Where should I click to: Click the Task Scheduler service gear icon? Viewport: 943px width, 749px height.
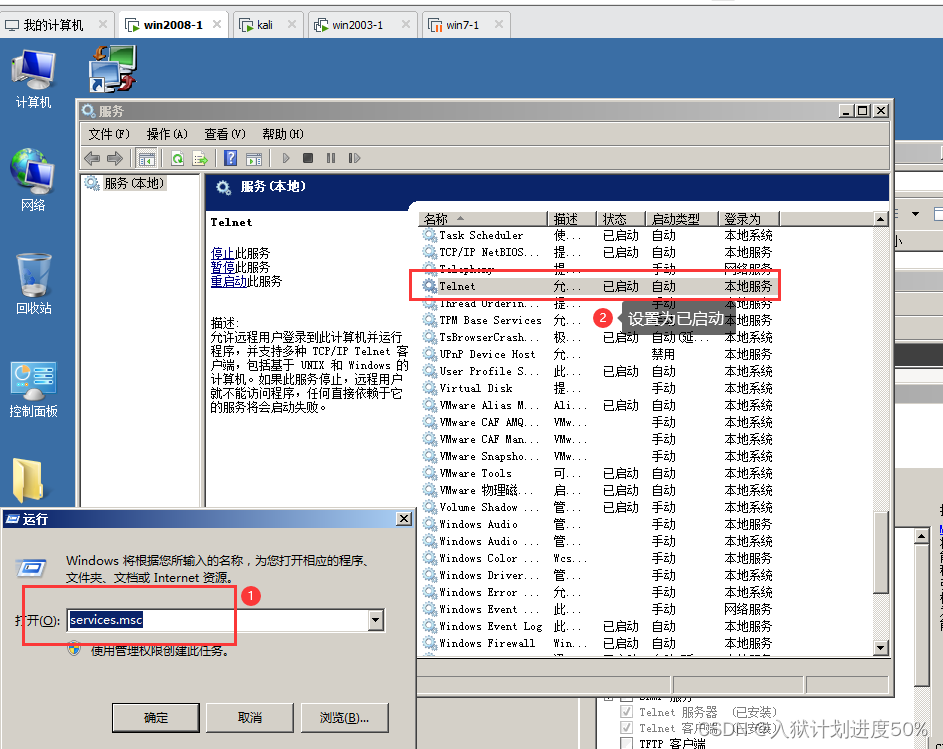429,235
